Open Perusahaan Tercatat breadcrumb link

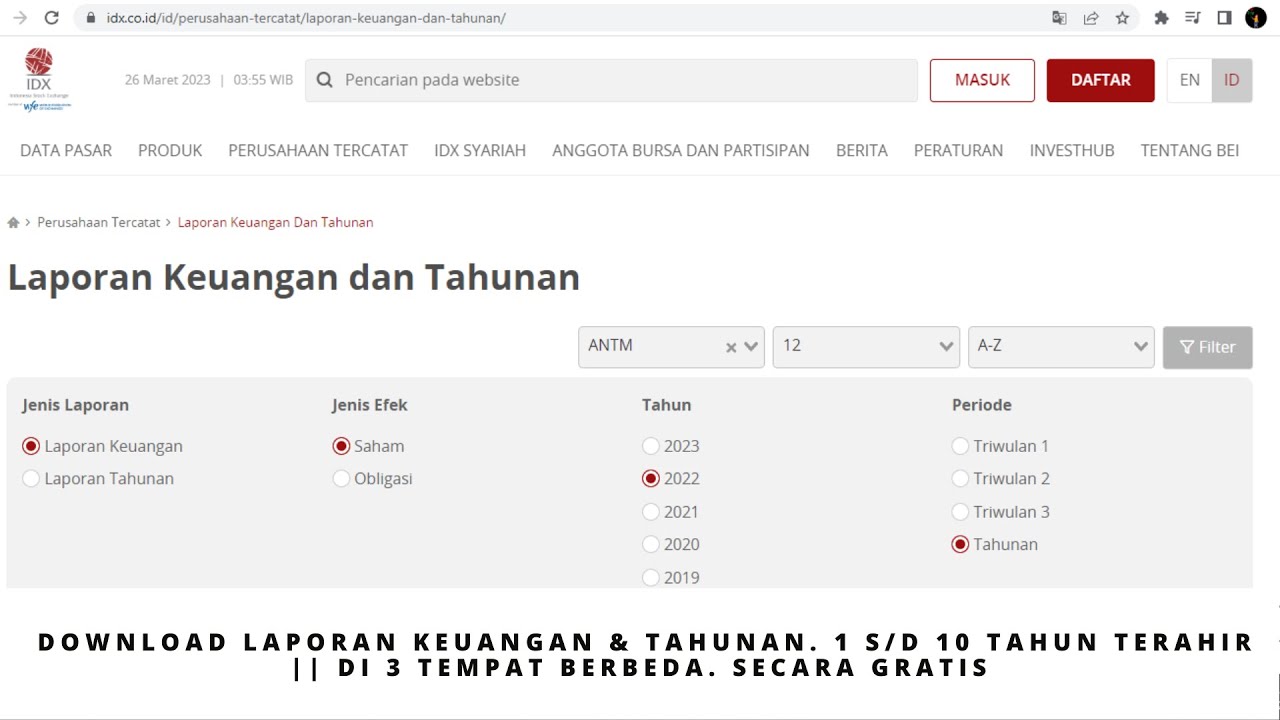click(x=99, y=222)
